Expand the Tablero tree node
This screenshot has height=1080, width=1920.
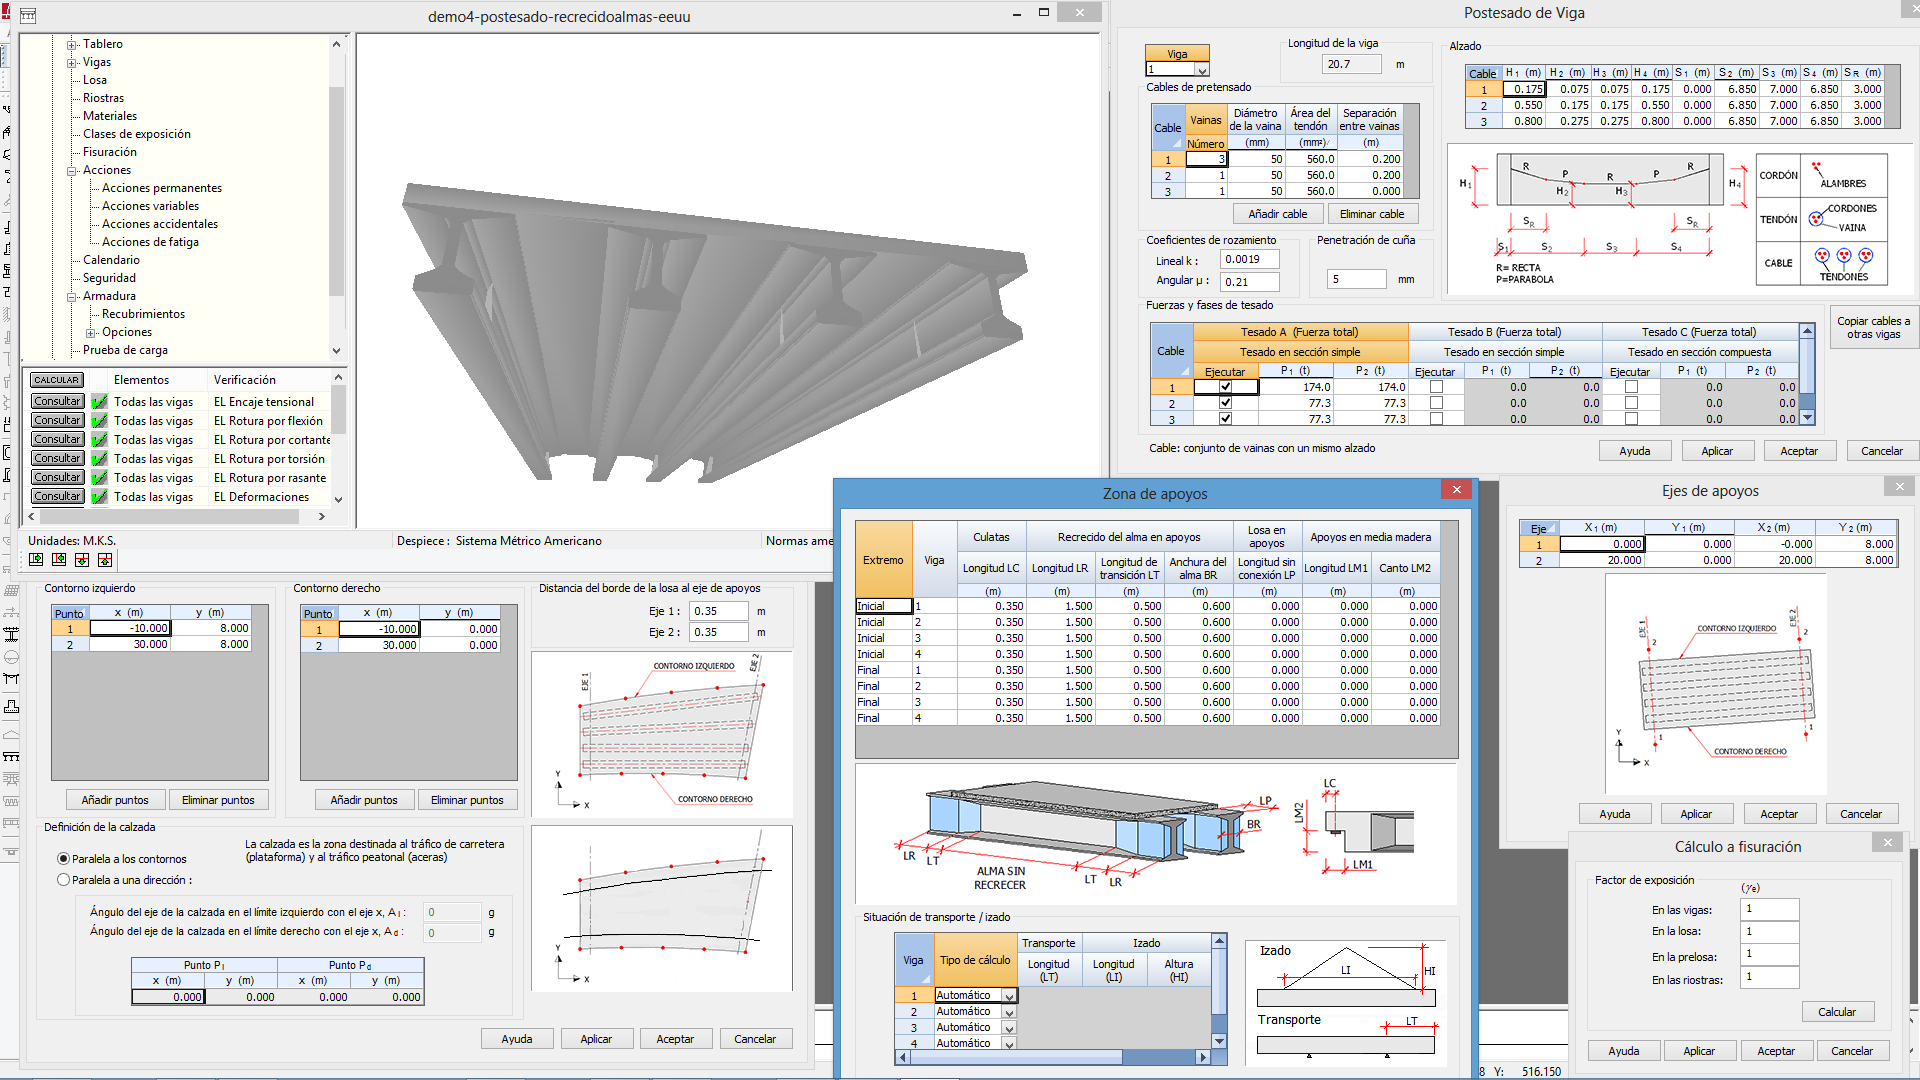[72, 45]
